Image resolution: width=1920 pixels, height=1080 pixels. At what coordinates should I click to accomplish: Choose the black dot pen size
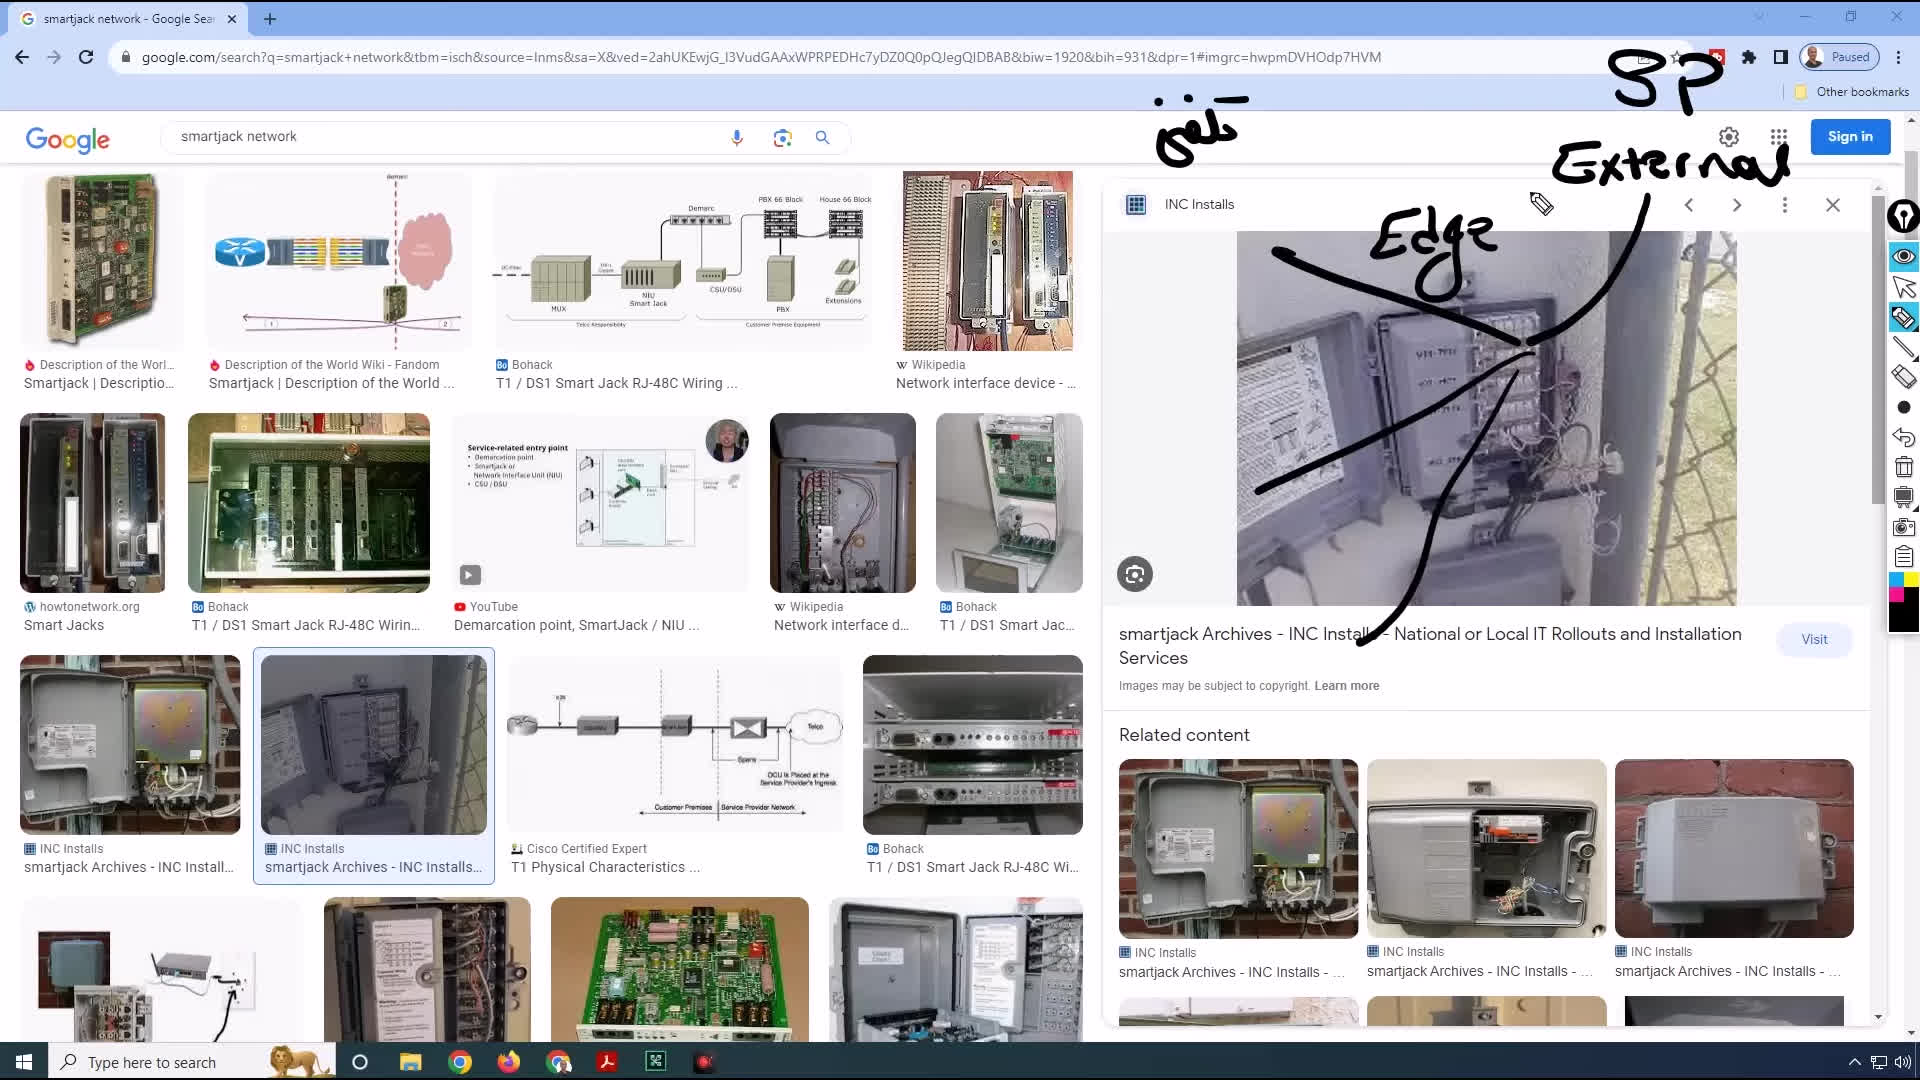(1903, 407)
